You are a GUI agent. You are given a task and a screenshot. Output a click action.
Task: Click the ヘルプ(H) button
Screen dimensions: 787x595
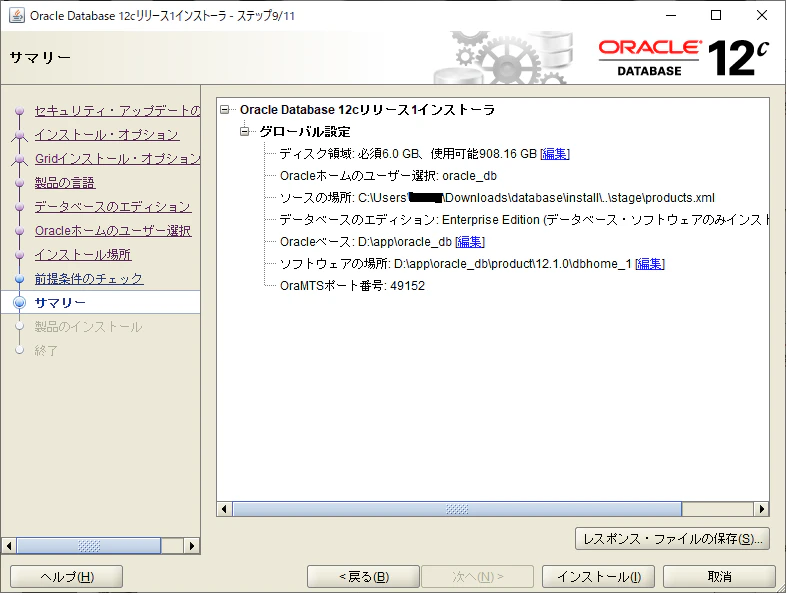[x=66, y=577]
